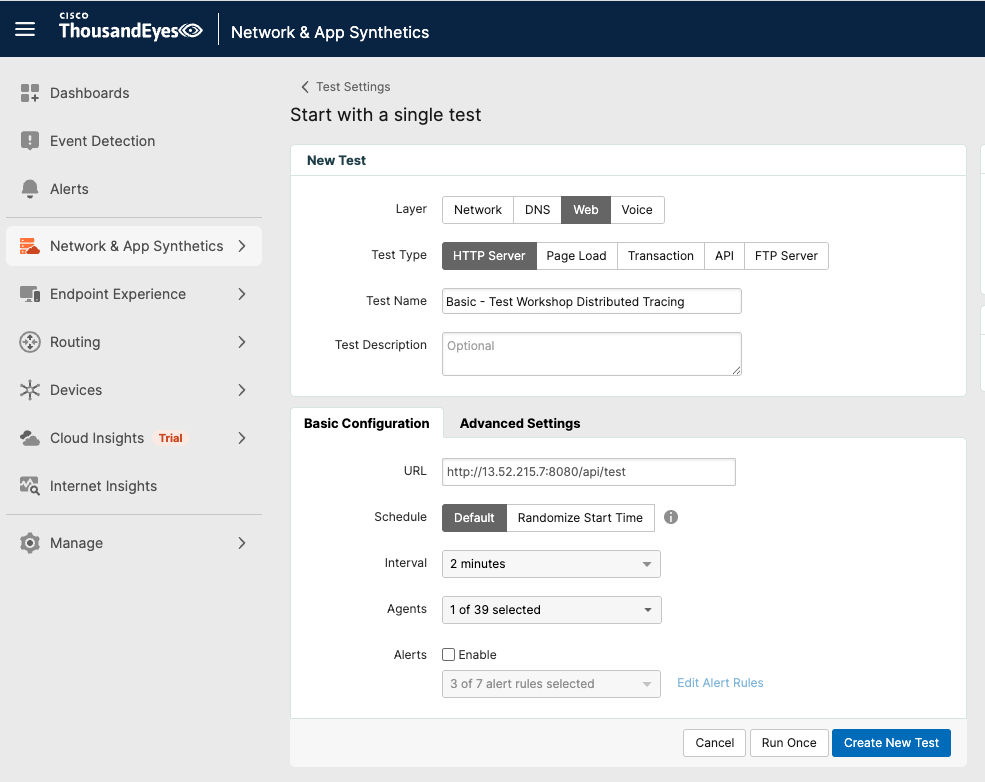Switch to Basic Configuration tab
The height and width of the screenshot is (782, 985).
point(367,423)
